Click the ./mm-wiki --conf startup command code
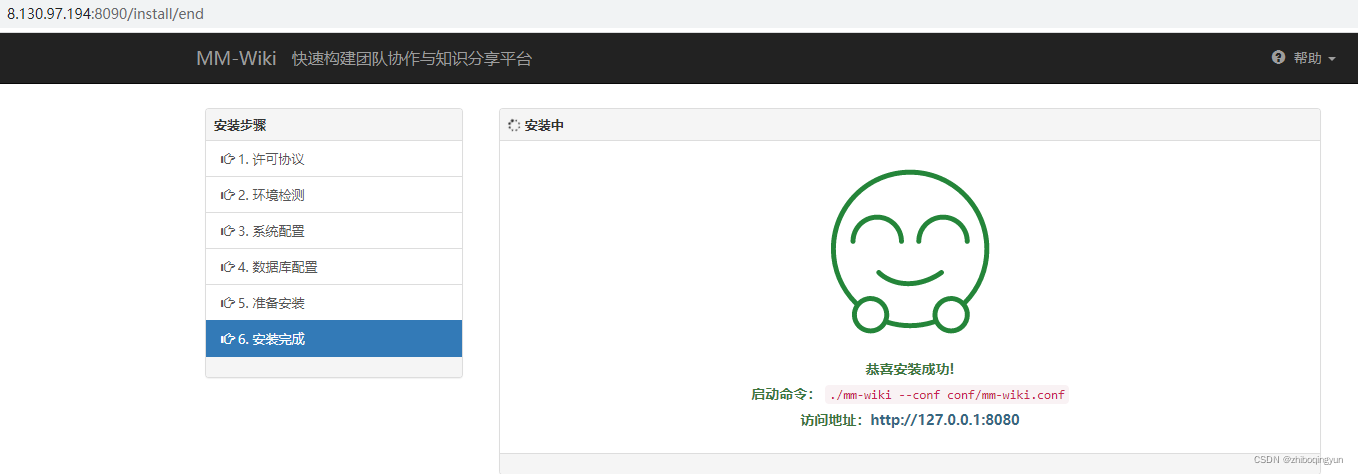Screen dimensions: 1358x474 click(x=947, y=395)
